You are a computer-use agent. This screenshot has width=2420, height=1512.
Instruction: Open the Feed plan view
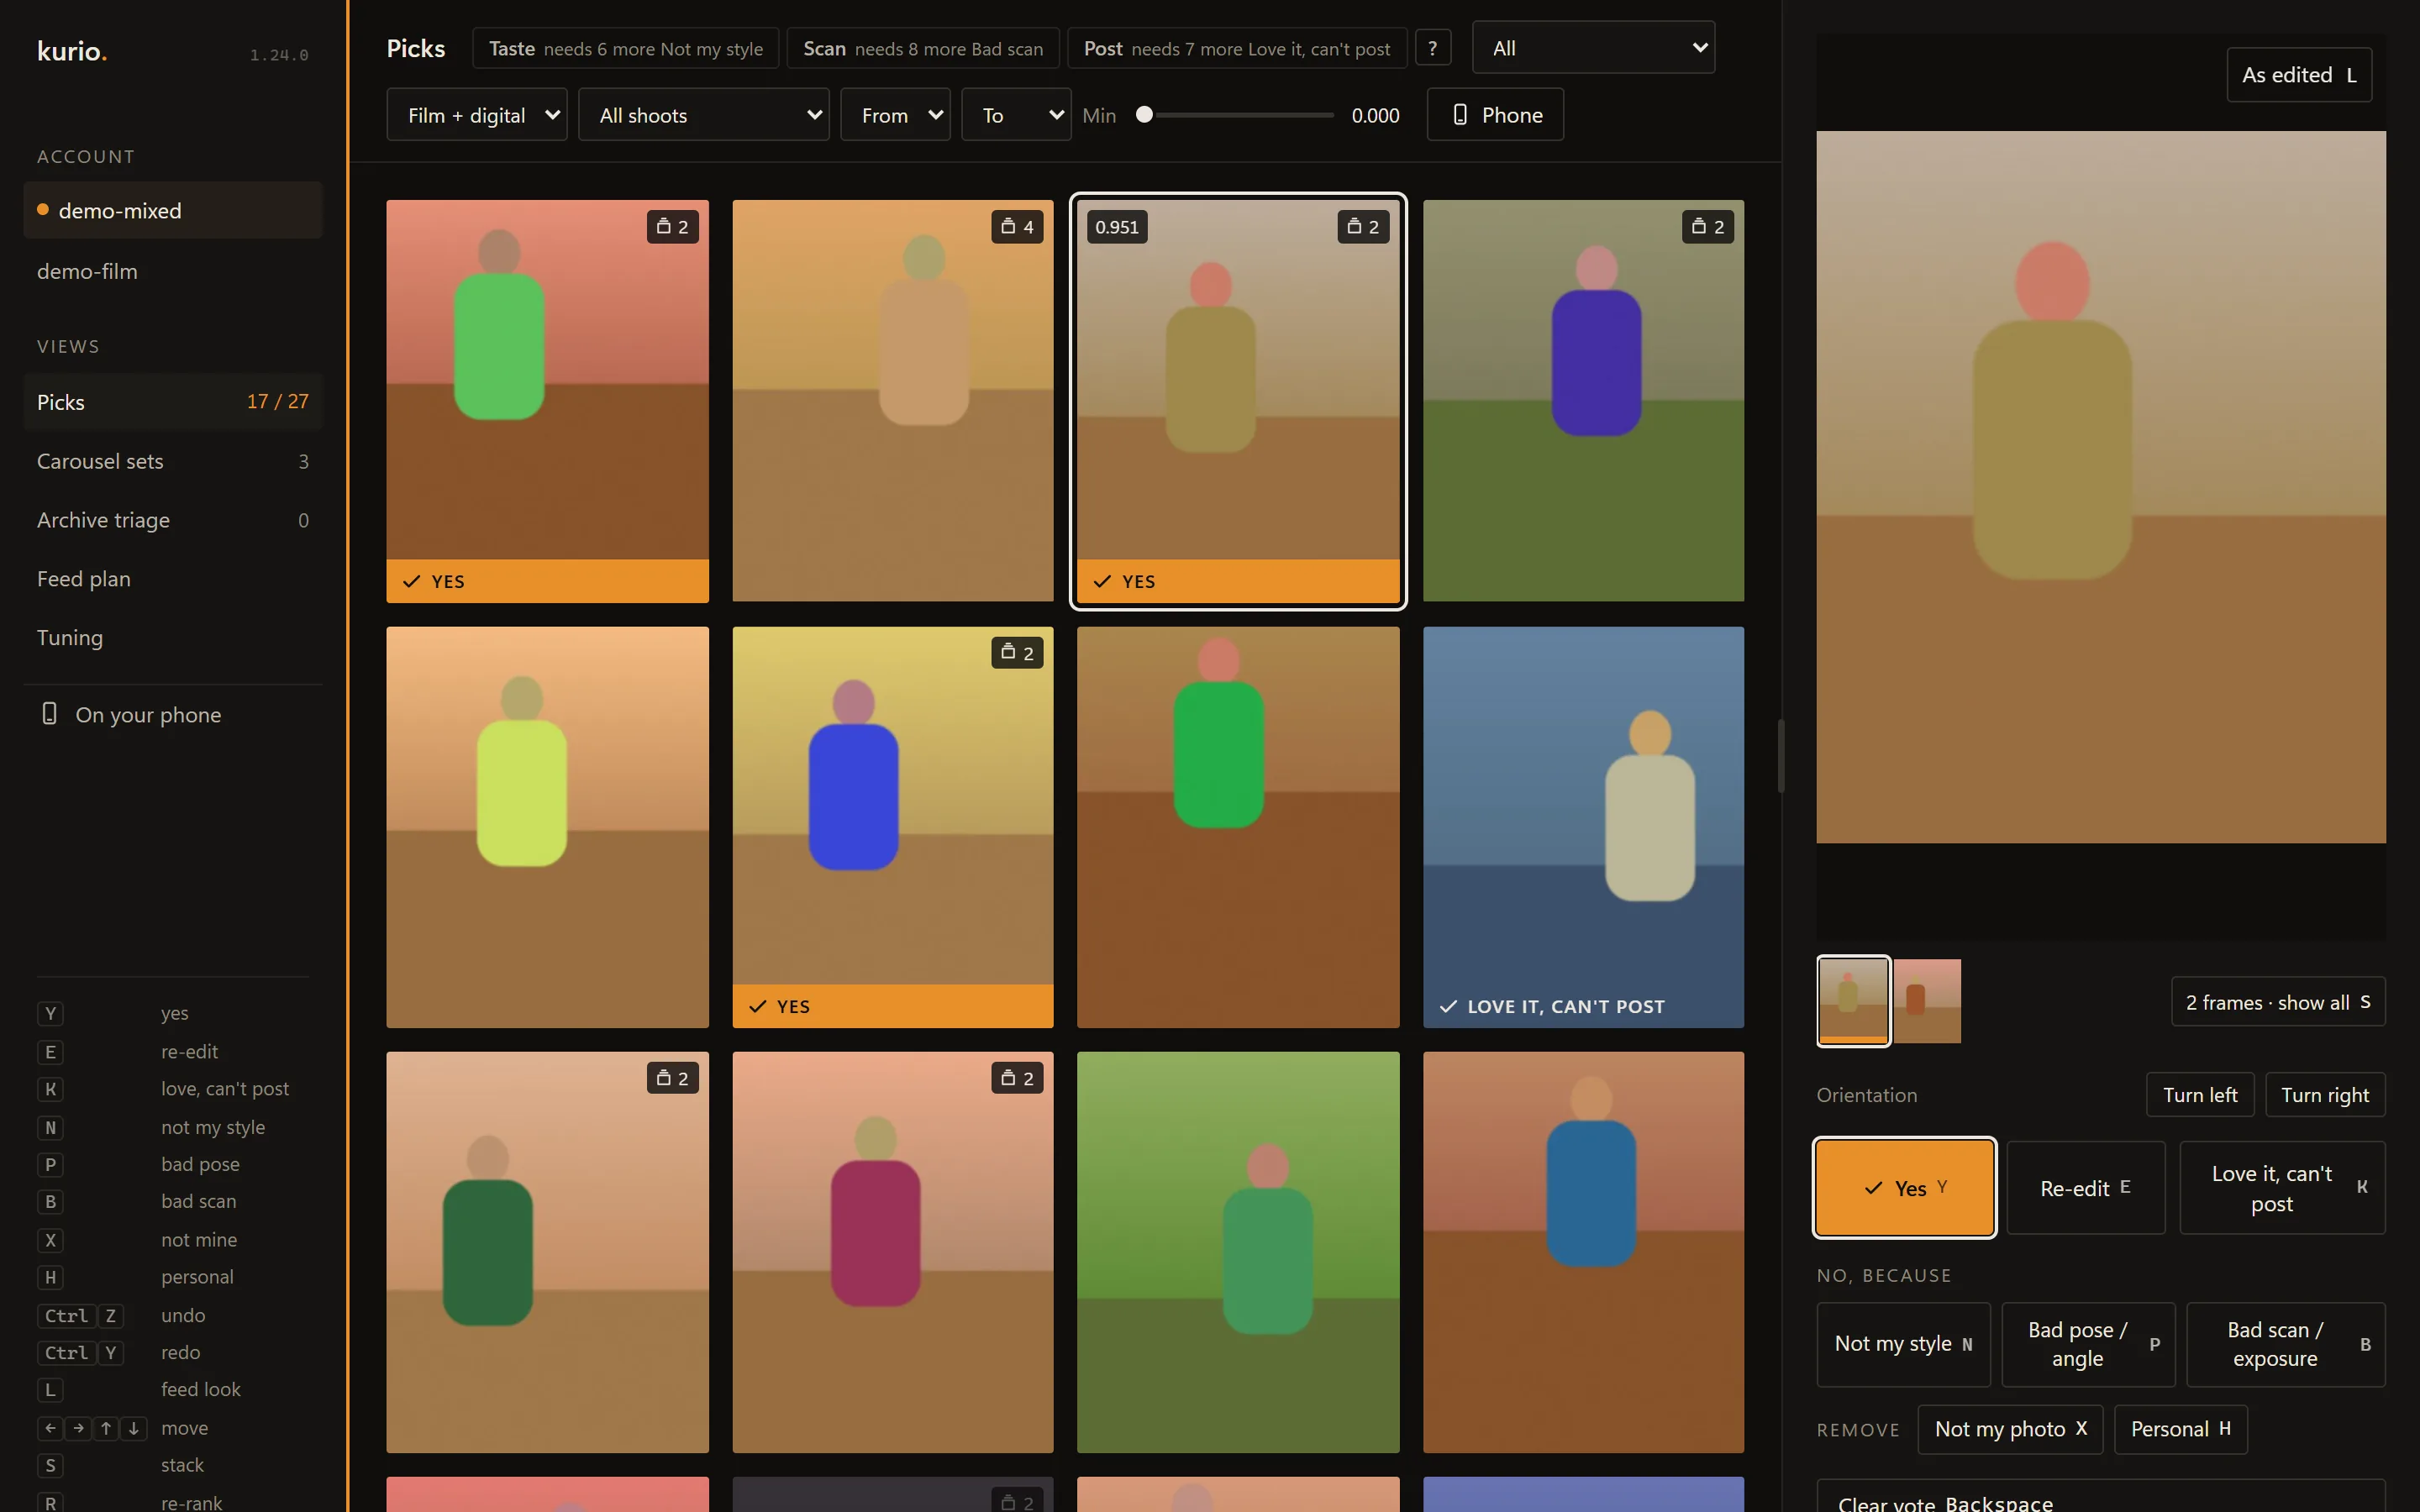coord(173,579)
